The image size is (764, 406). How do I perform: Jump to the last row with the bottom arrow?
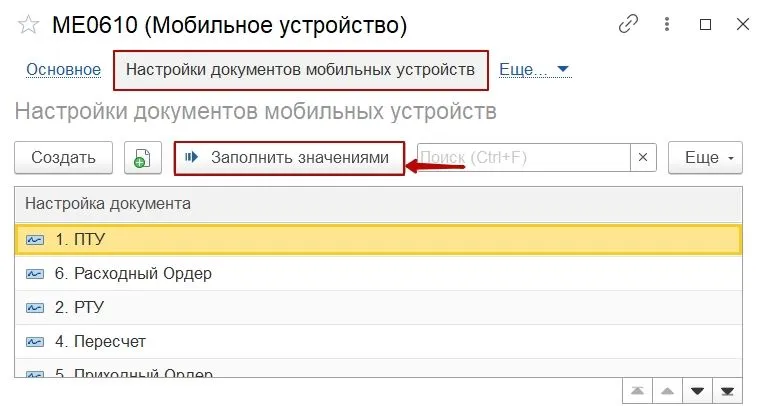[x=728, y=389]
